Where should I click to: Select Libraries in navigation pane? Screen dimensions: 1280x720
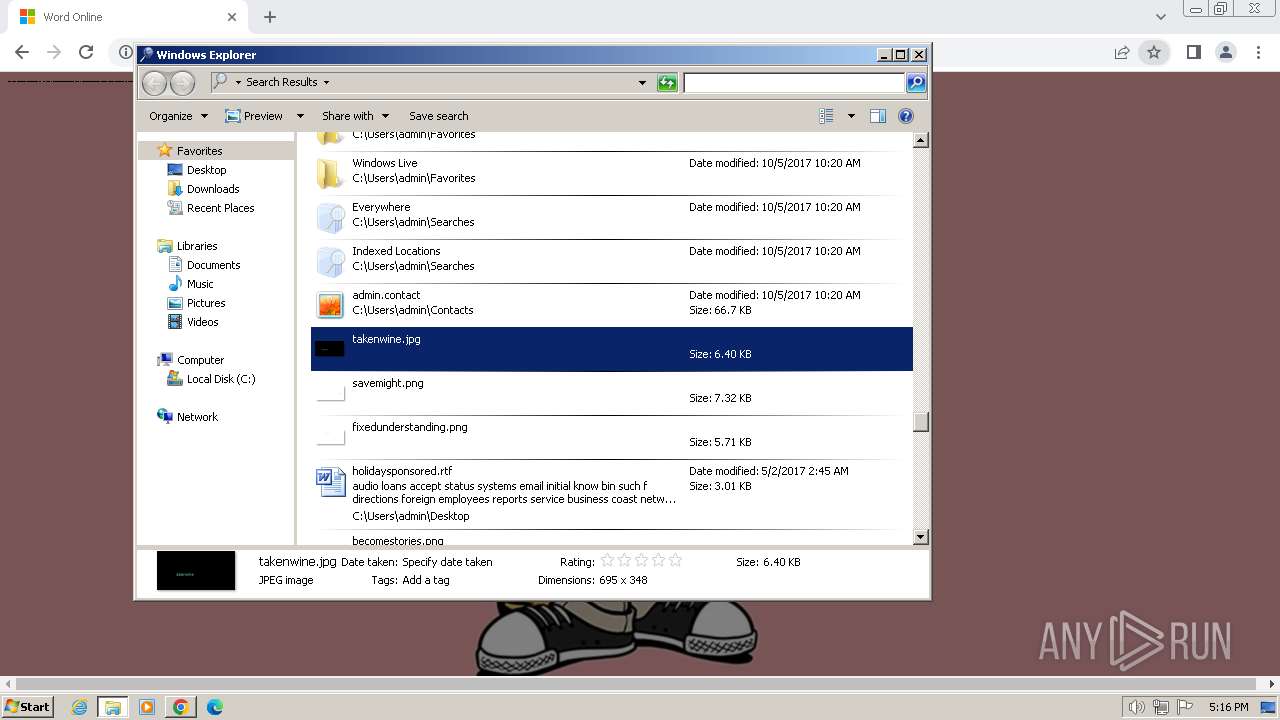pyautogui.click(x=197, y=246)
